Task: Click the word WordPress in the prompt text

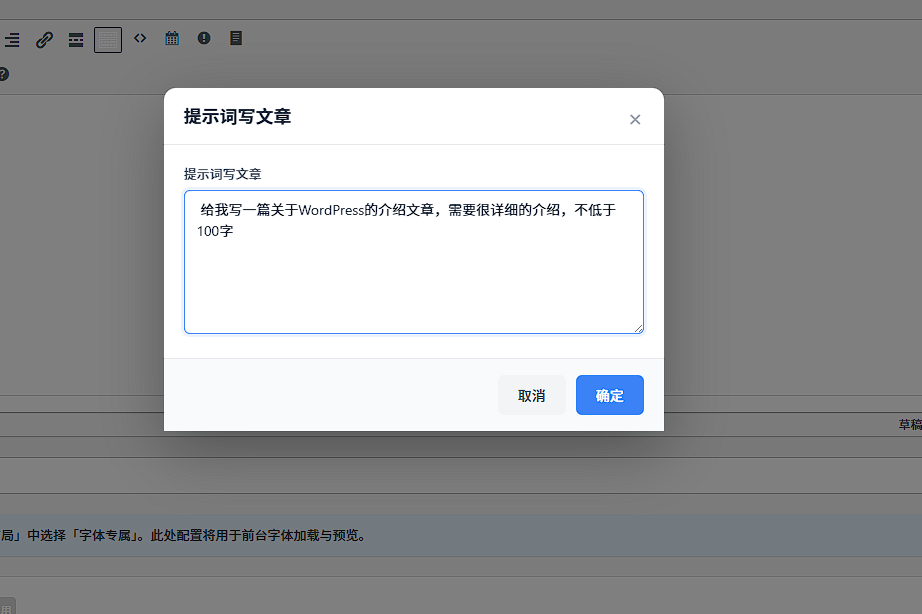Action: 331,210
